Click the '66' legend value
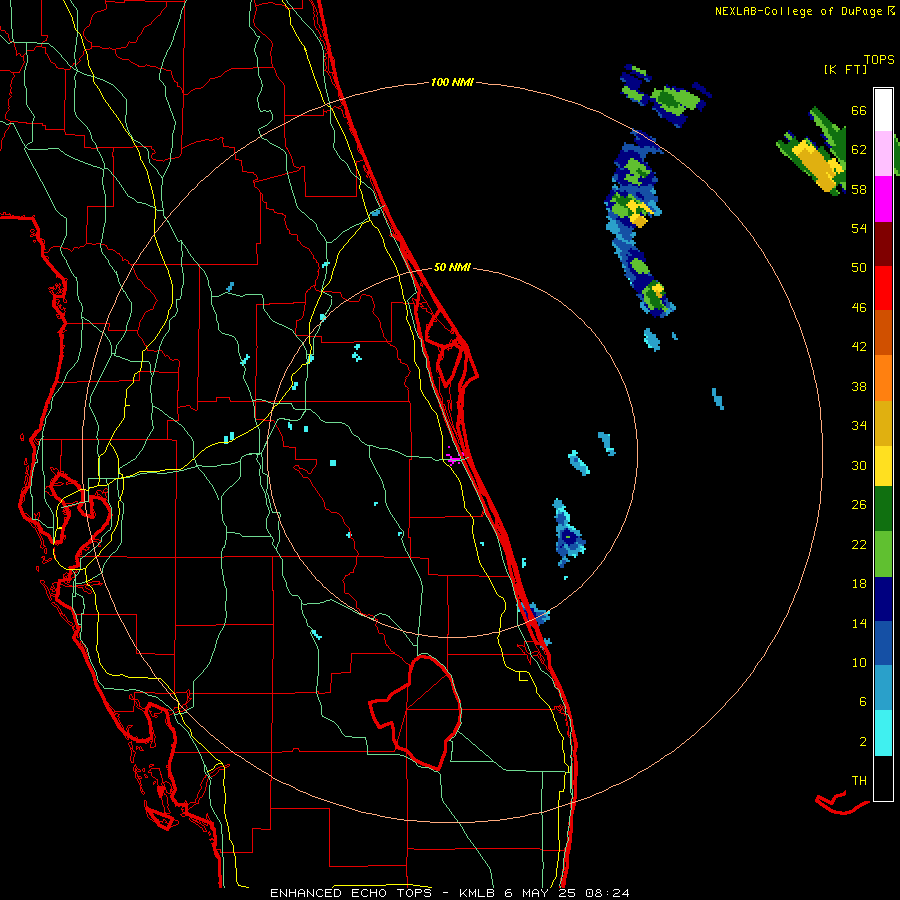This screenshot has height=900, width=900. click(x=859, y=110)
